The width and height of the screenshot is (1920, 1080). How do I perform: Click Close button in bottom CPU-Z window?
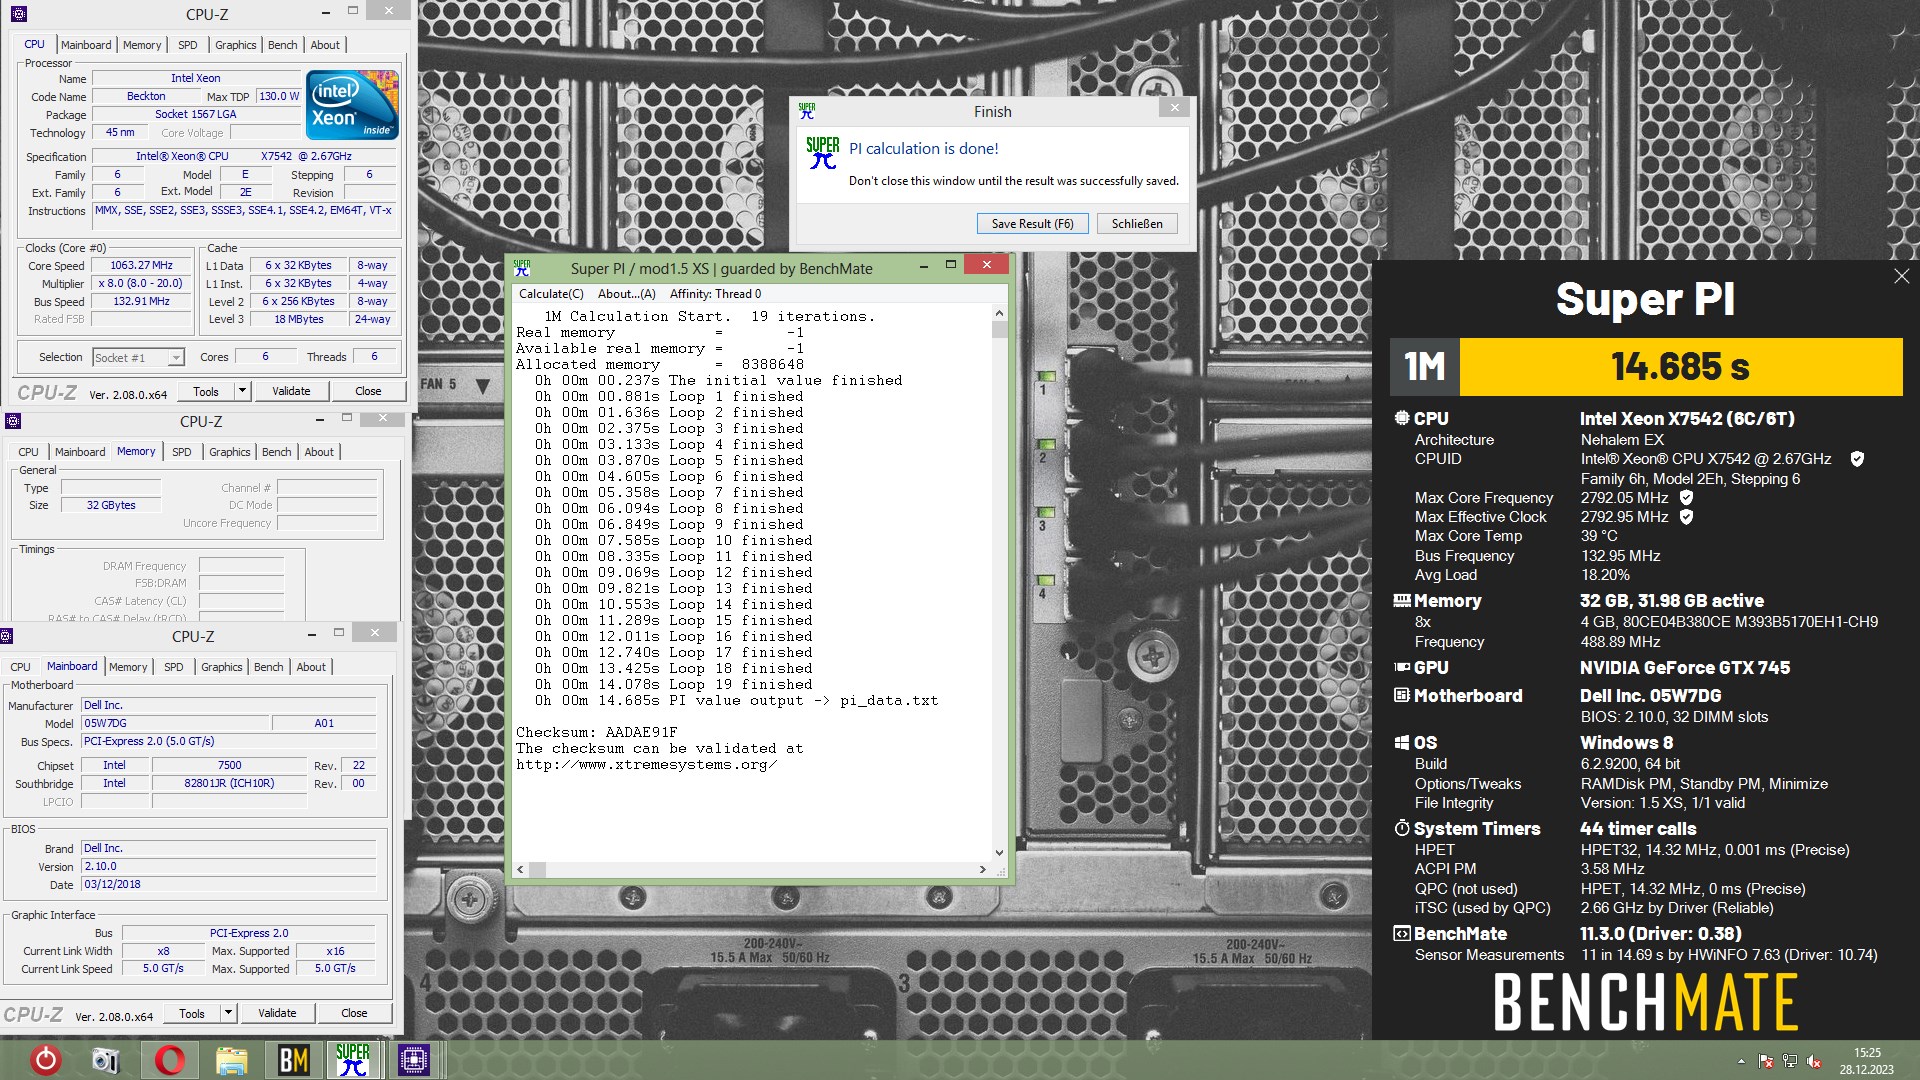pos(354,1013)
